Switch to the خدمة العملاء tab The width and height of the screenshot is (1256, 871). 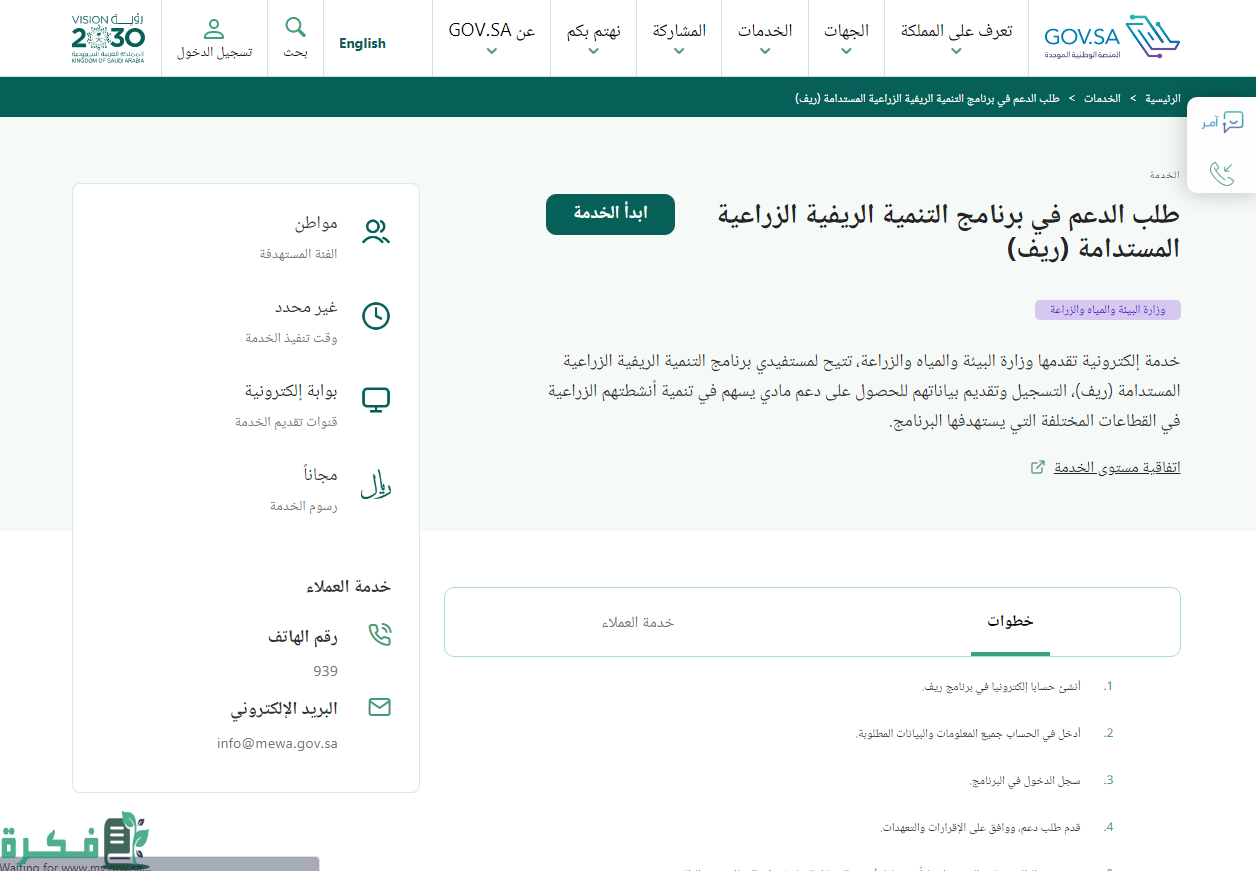coord(638,622)
